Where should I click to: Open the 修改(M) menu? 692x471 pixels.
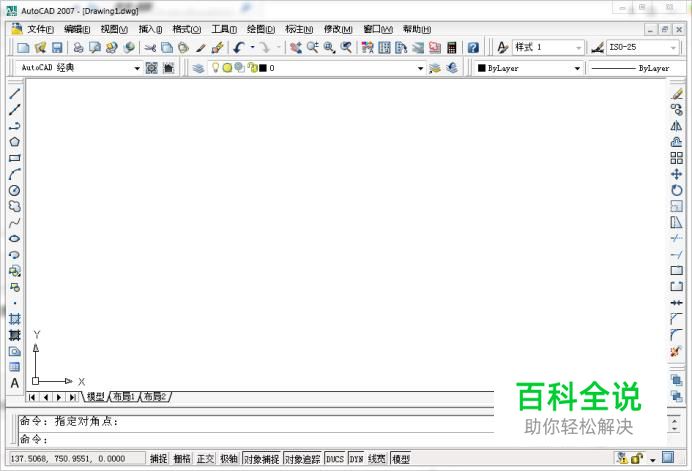(x=338, y=29)
